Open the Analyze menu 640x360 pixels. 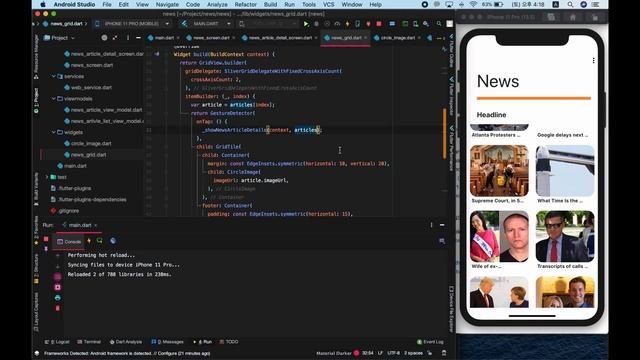pos(217,4)
